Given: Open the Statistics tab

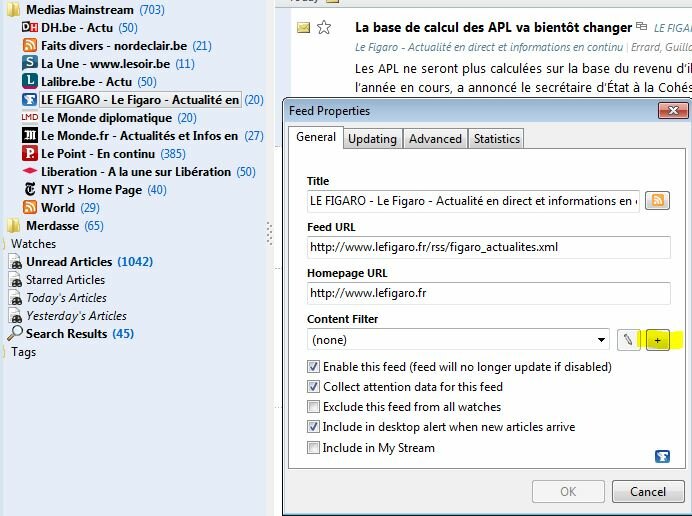Looking at the screenshot, I should pos(496,139).
